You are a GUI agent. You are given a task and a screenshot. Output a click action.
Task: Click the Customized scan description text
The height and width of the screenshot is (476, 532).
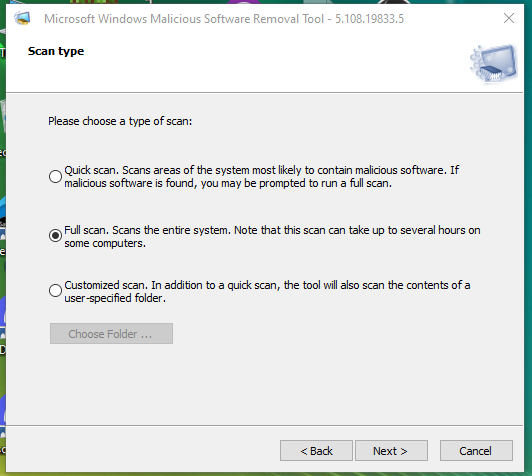267,291
